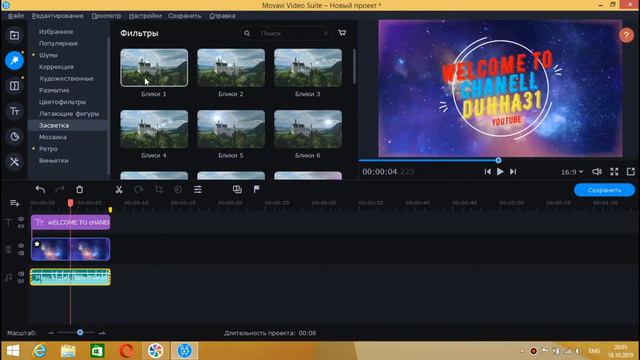Viewport: 640px width, 360px height.
Task: Open Internet Explorer from taskbar
Action: tap(40, 351)
